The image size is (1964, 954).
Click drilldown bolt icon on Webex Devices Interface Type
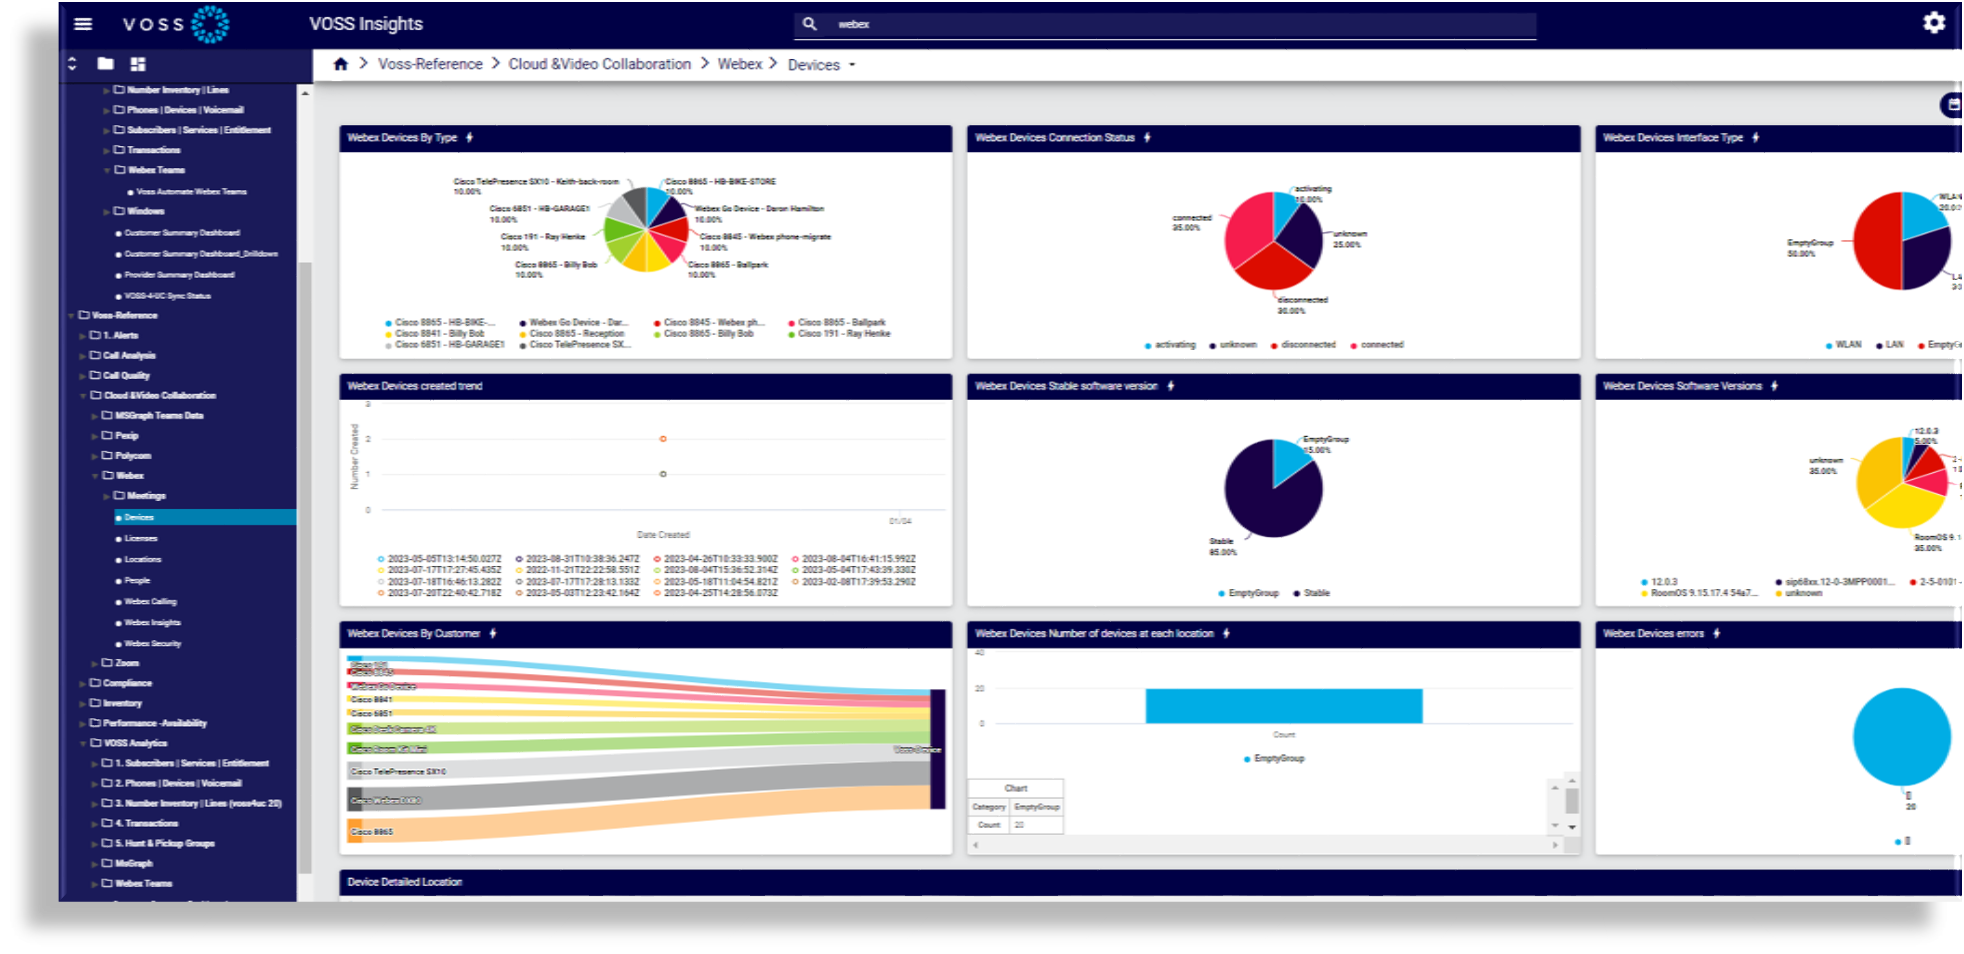[1755, 138]
